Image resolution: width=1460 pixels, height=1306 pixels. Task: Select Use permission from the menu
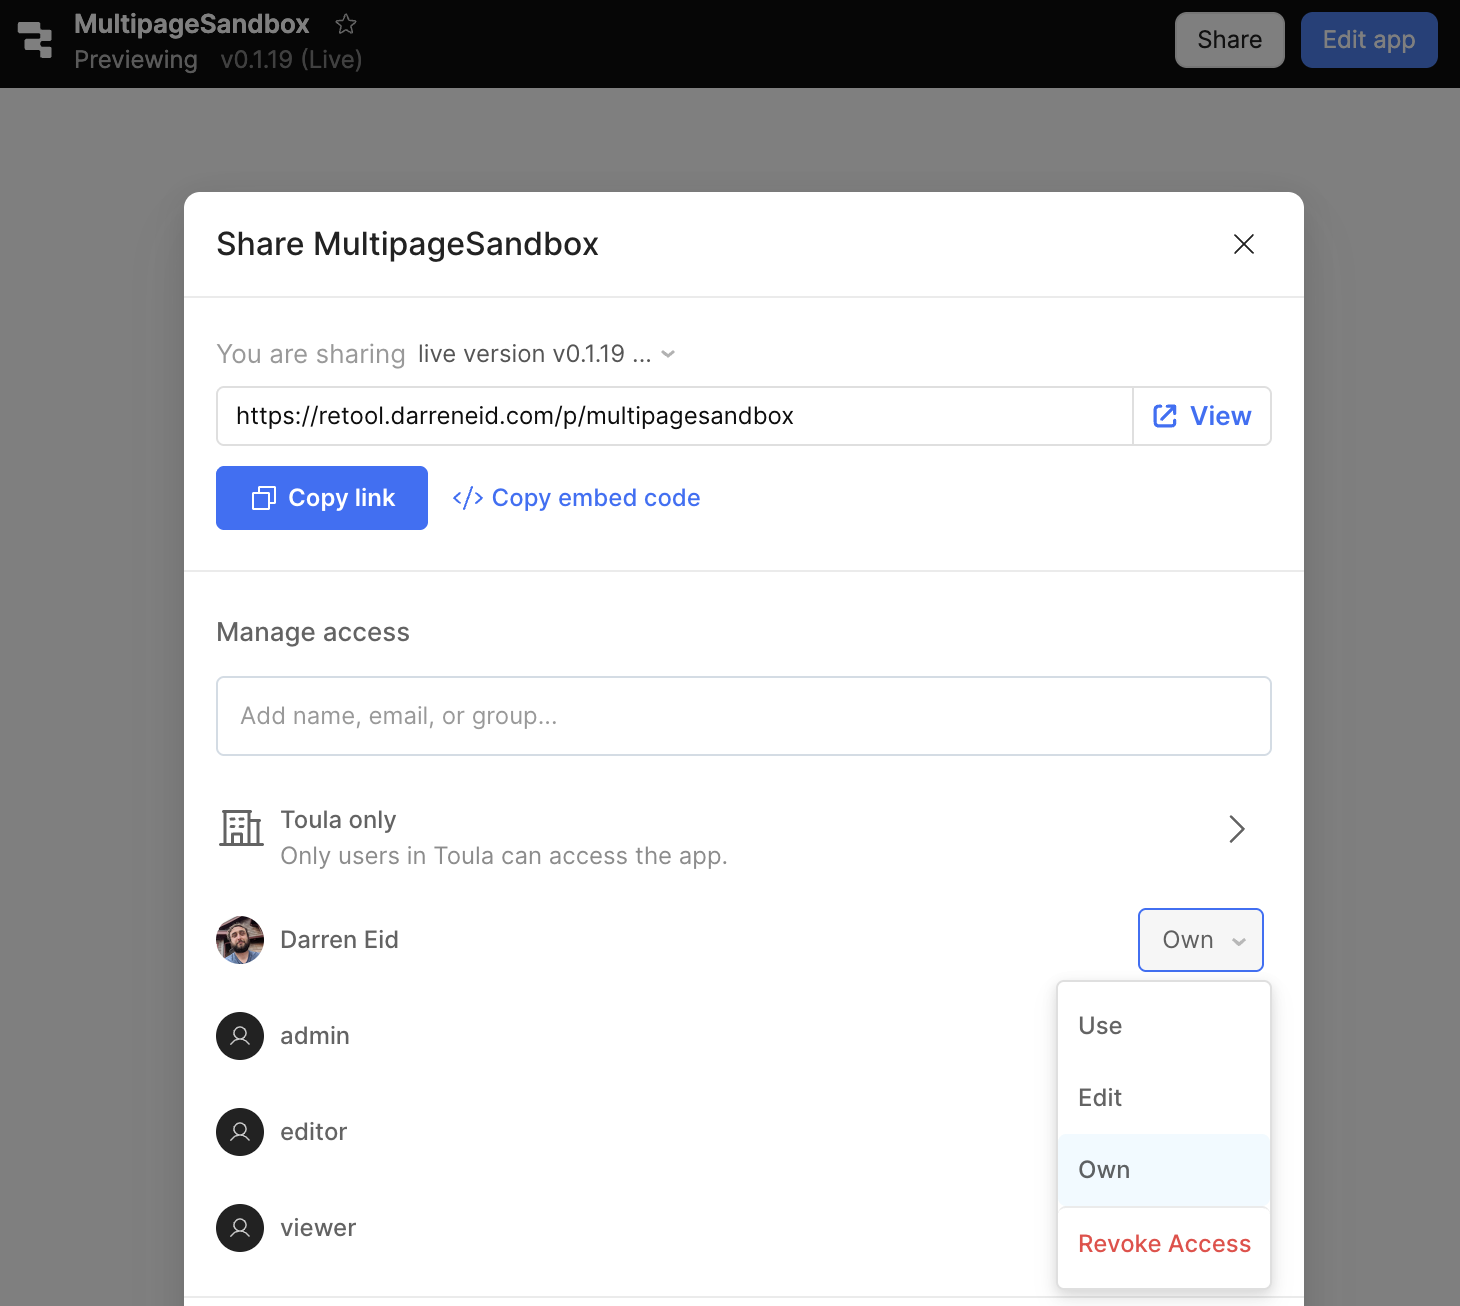pyautogui.click(x=1100, y=1026)
